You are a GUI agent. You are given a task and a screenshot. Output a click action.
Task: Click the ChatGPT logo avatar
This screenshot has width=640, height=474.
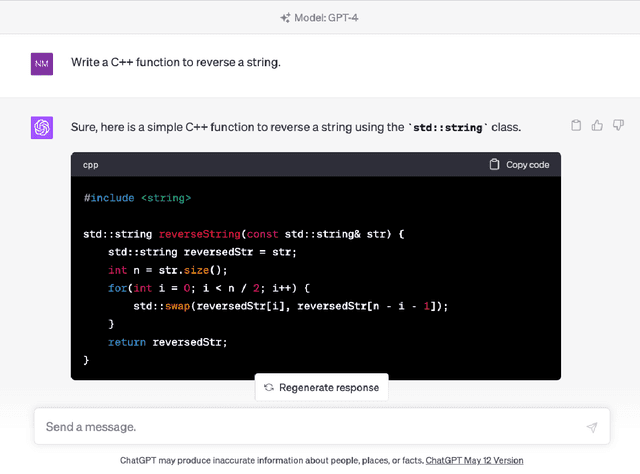(x=42, y=127)
